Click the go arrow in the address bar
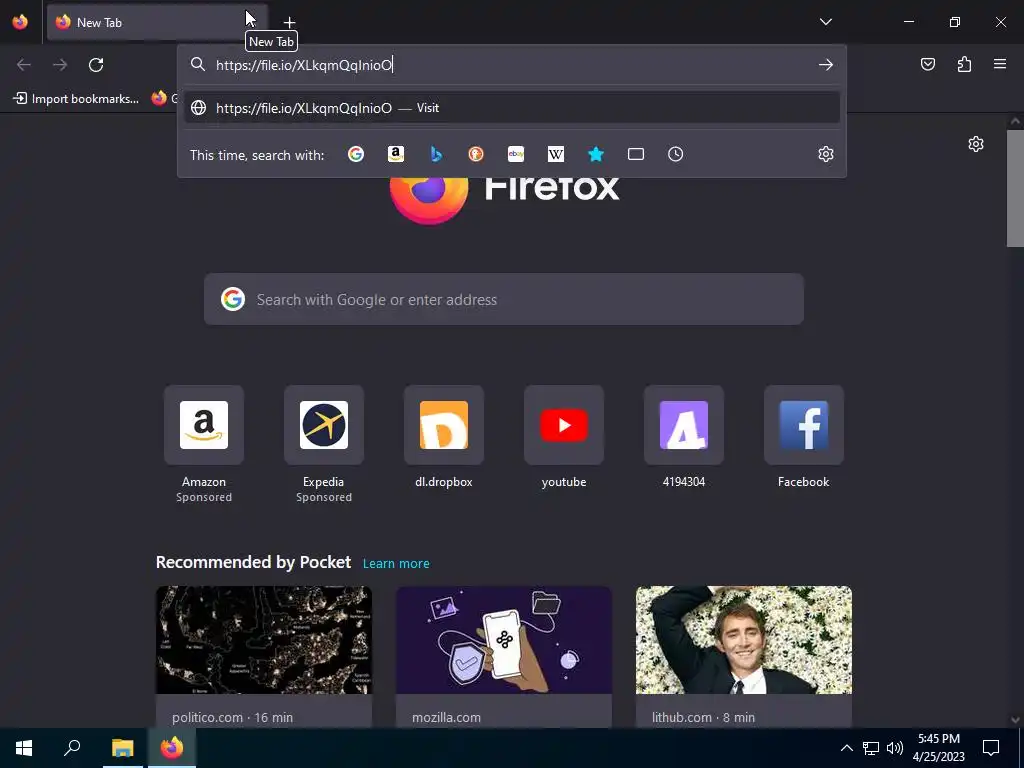 click(825, 65)
